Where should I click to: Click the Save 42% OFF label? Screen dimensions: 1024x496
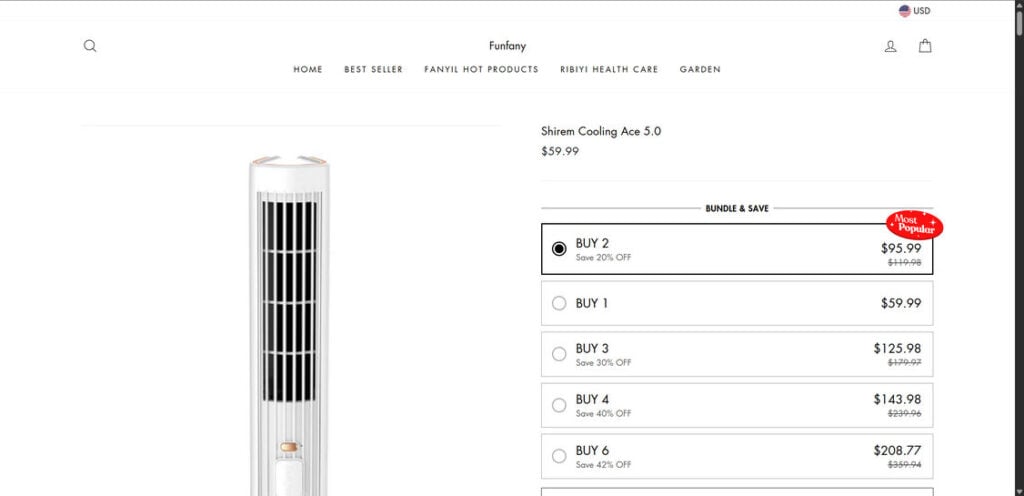point(603,465)
